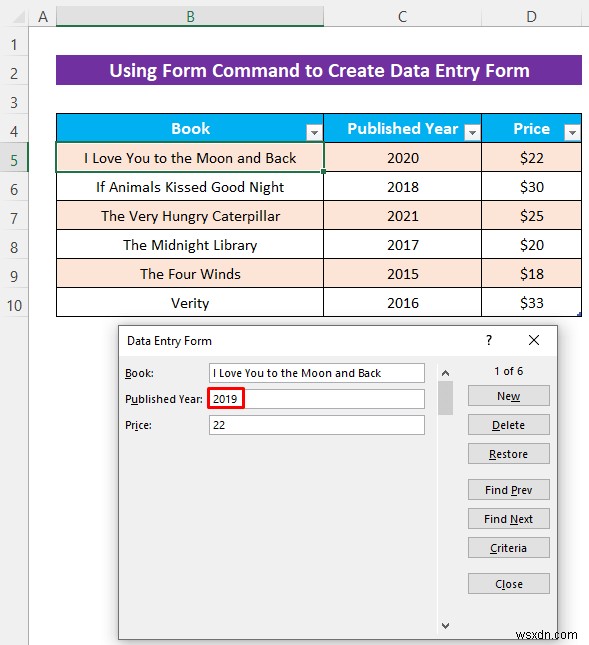Select year cell 2015

(402, 274)
